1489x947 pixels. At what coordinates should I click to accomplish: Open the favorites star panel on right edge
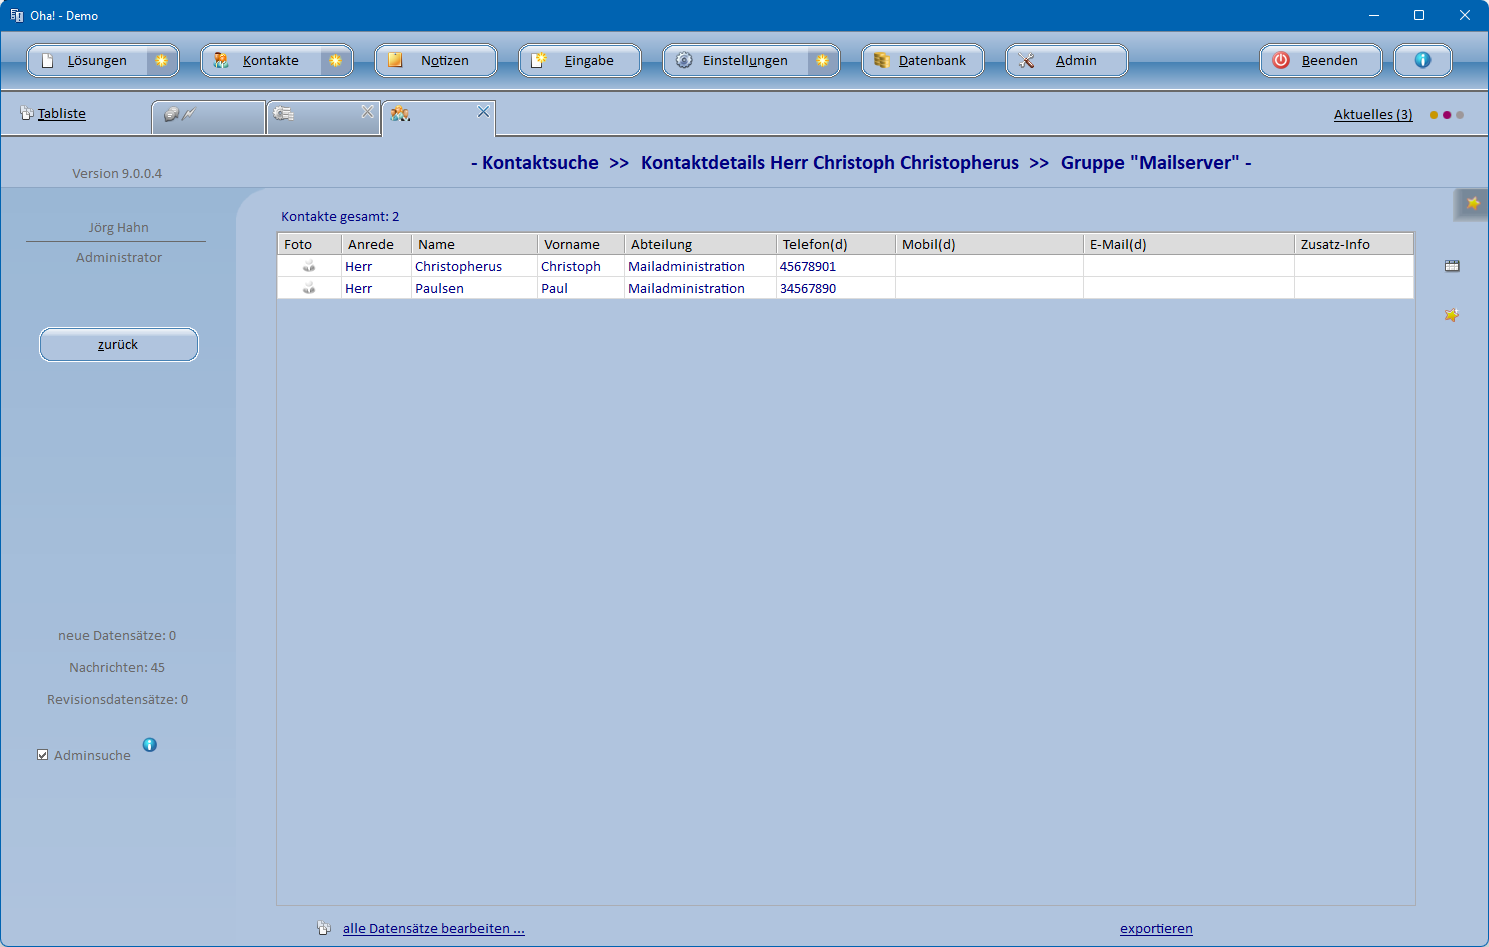pos(1472,204)
